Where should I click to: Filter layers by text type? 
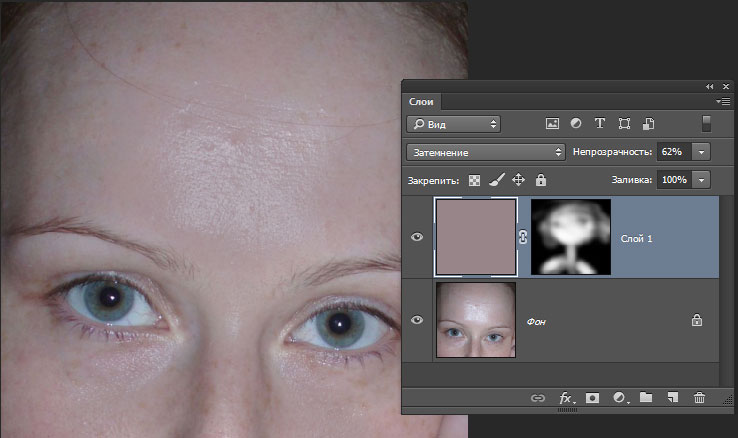(599, 124)
